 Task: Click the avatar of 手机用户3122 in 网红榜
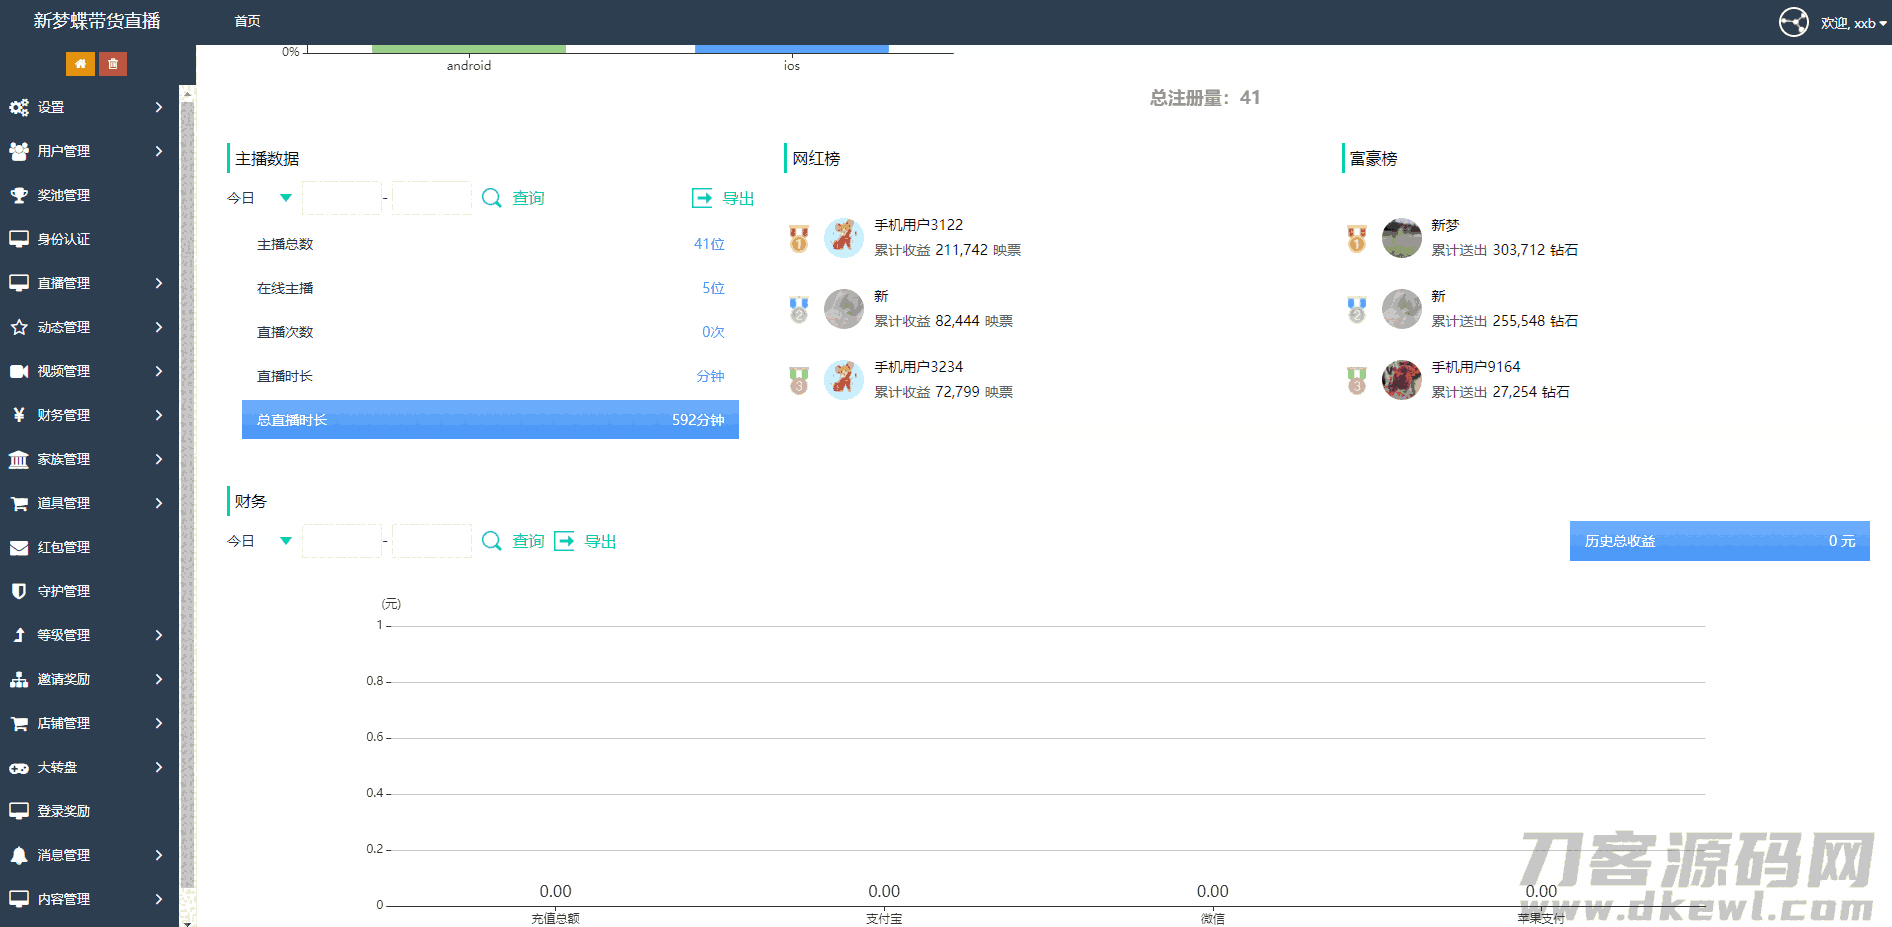[843, 238]
